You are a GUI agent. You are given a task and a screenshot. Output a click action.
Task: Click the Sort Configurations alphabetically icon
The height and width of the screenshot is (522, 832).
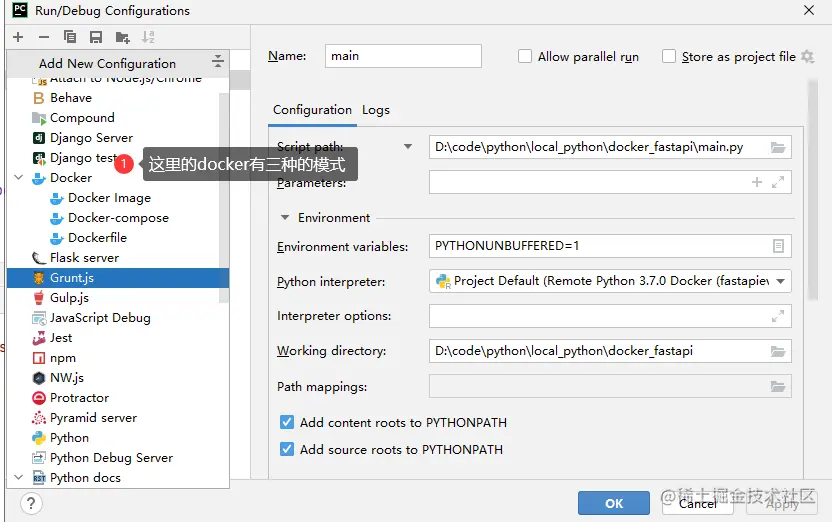(148, 37)
